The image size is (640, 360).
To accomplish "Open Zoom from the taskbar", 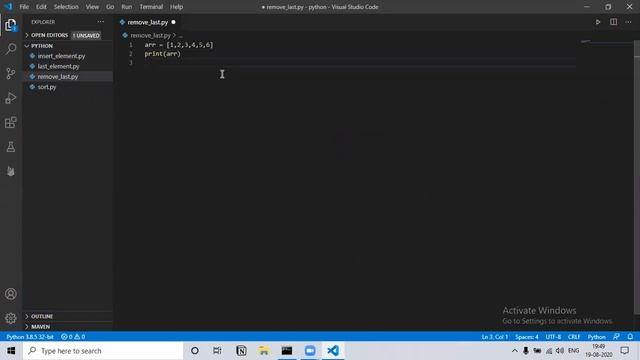I will tap(310, 351).
